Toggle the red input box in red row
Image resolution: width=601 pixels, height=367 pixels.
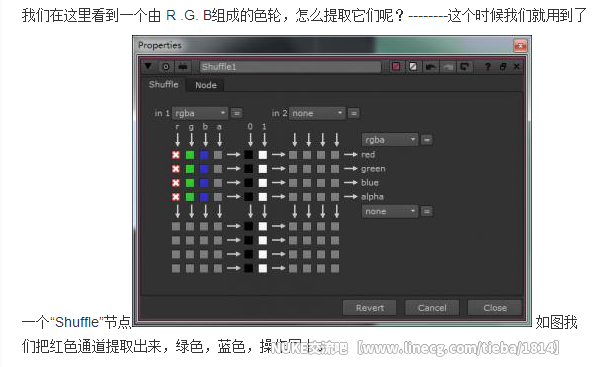[176, 155]
